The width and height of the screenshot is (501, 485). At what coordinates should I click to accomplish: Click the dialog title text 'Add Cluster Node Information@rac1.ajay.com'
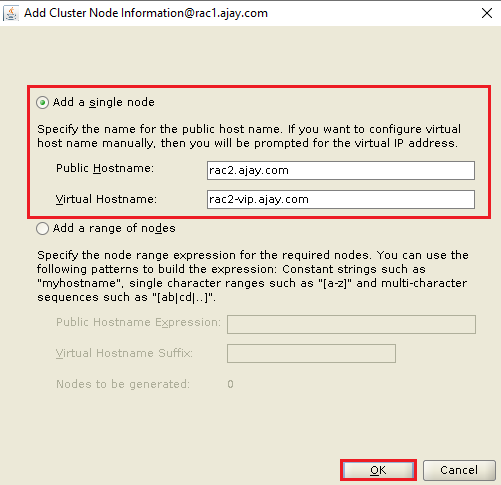point(146,13)
